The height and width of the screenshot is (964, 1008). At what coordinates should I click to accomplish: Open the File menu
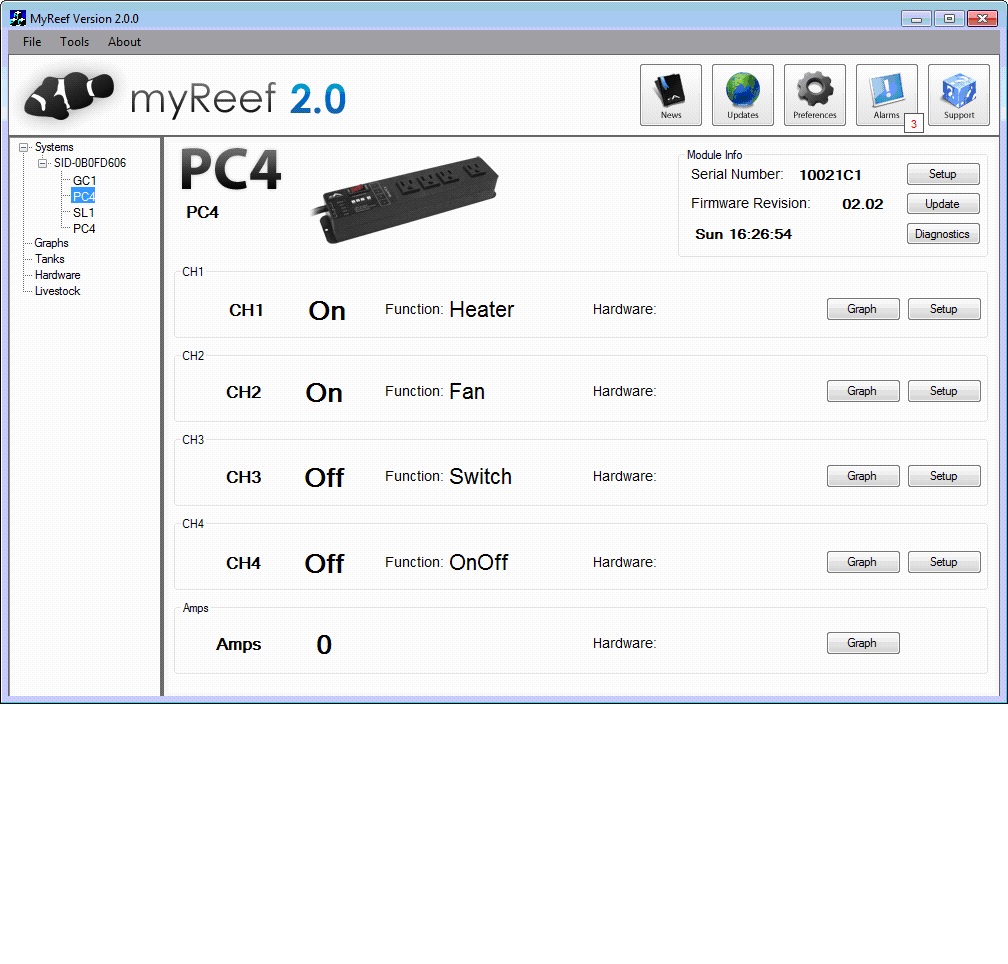coord(32,42)
